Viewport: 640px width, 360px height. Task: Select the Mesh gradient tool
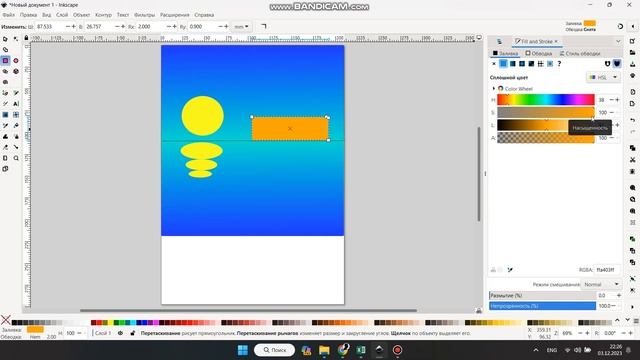coord(16,115)
